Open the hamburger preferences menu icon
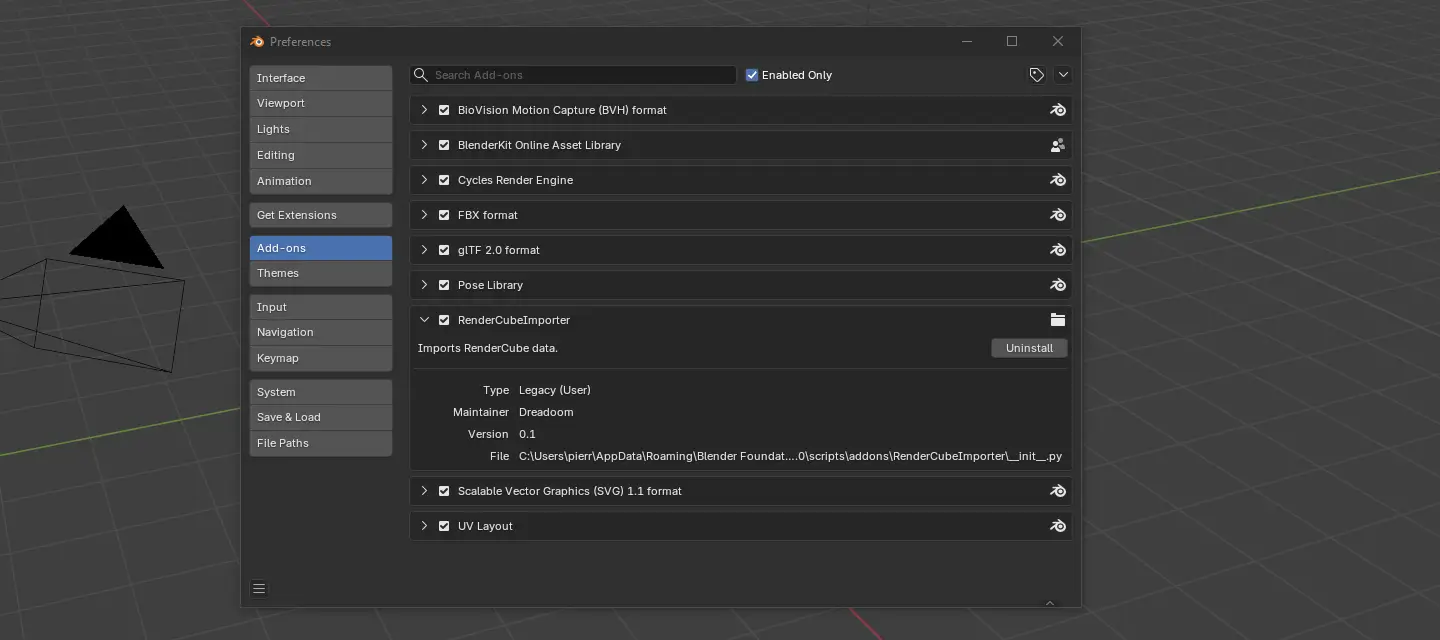 click(259, 589)
